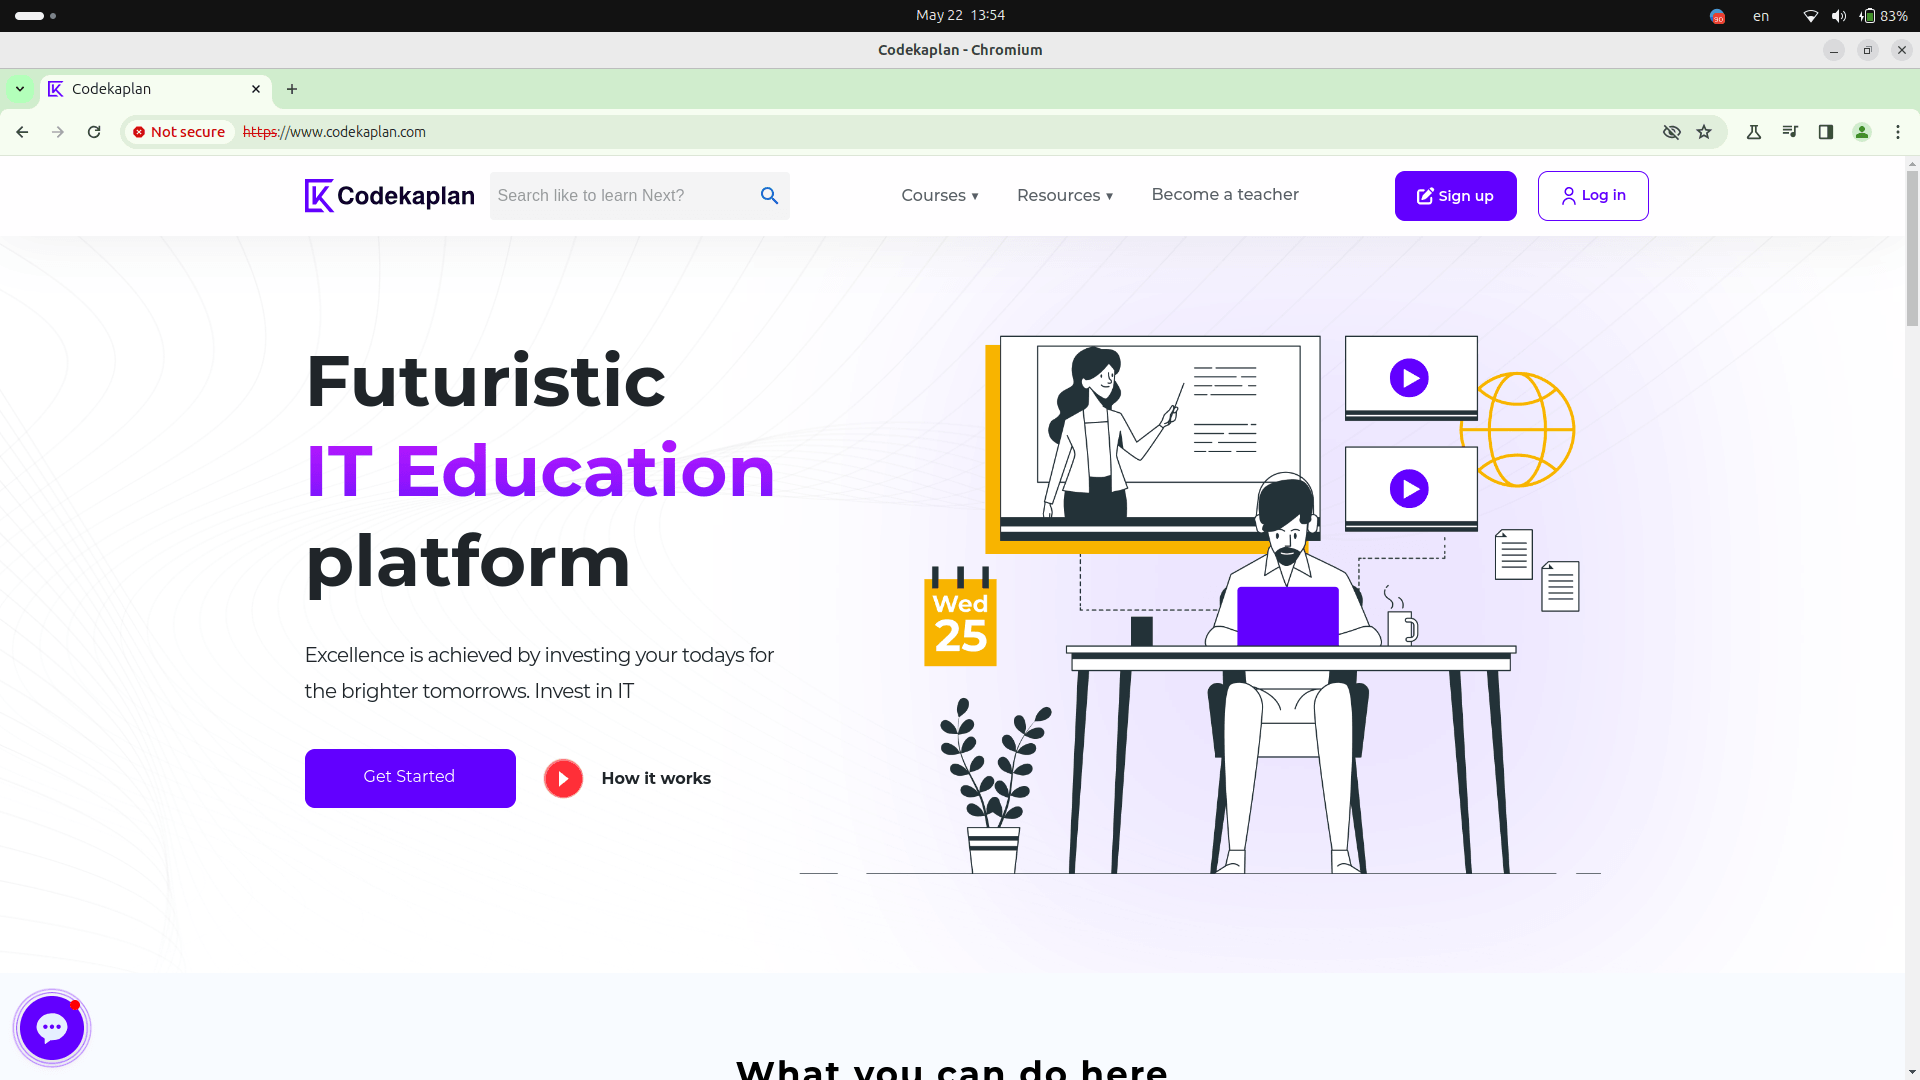The height and width of the screenshot is (1080, 1920).
Task: Open Chromium side panel icon
Action: click(x=1826, y=132)
